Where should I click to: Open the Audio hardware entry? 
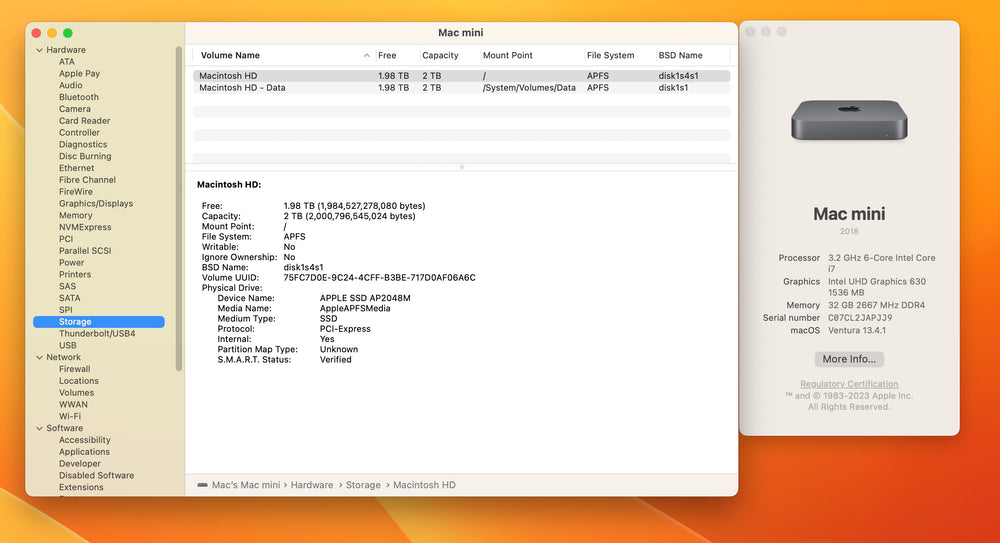click(x=71, y=86)
